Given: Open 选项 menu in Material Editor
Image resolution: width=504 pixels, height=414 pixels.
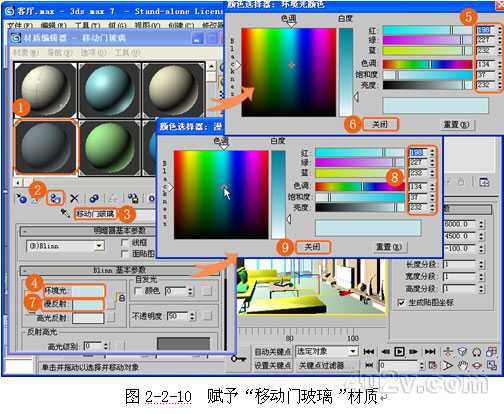Looking at the screenshot, I should [x=93, y=52].
